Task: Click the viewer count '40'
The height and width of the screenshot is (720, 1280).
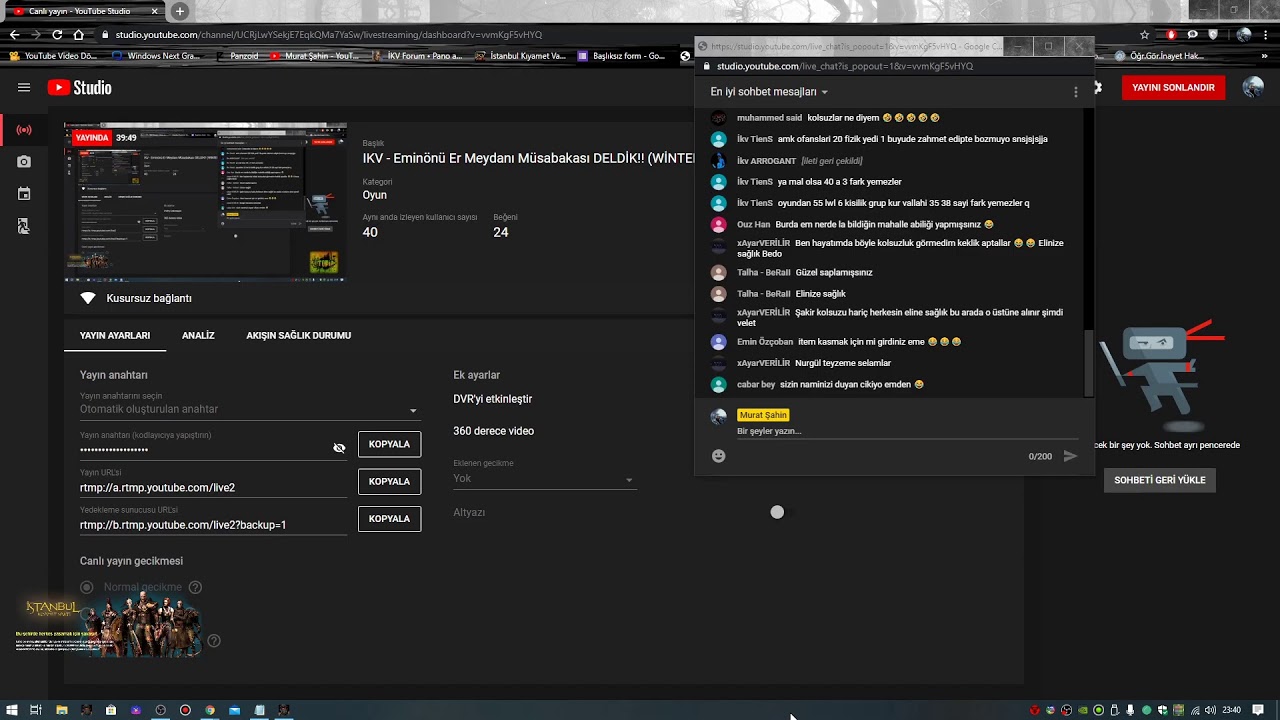Action: pyautogui.click(x=370, y=232)
